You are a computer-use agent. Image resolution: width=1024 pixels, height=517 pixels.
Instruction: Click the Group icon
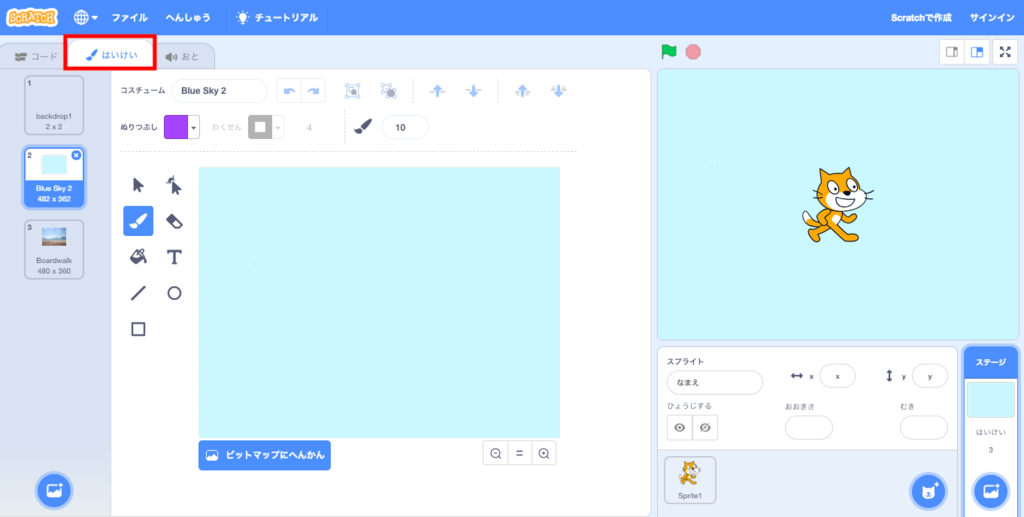tap(353, 91)
